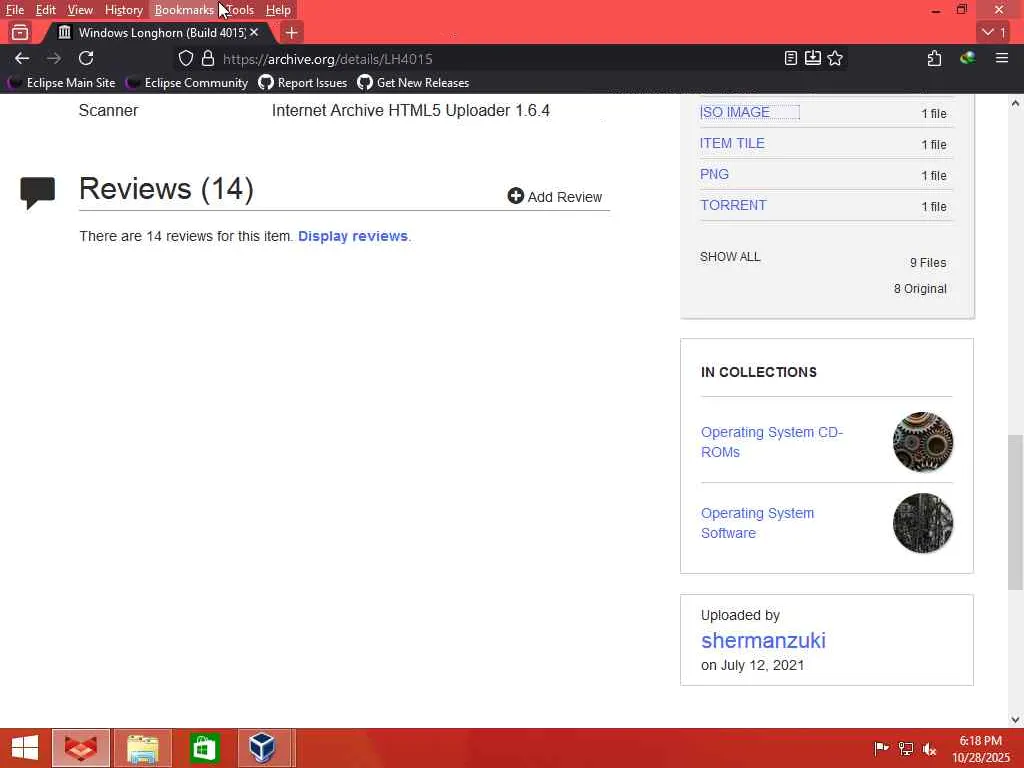Screen dimensions: 1024x768
Task: Open the TORRENT download link
Action: (x=733, y=205)
